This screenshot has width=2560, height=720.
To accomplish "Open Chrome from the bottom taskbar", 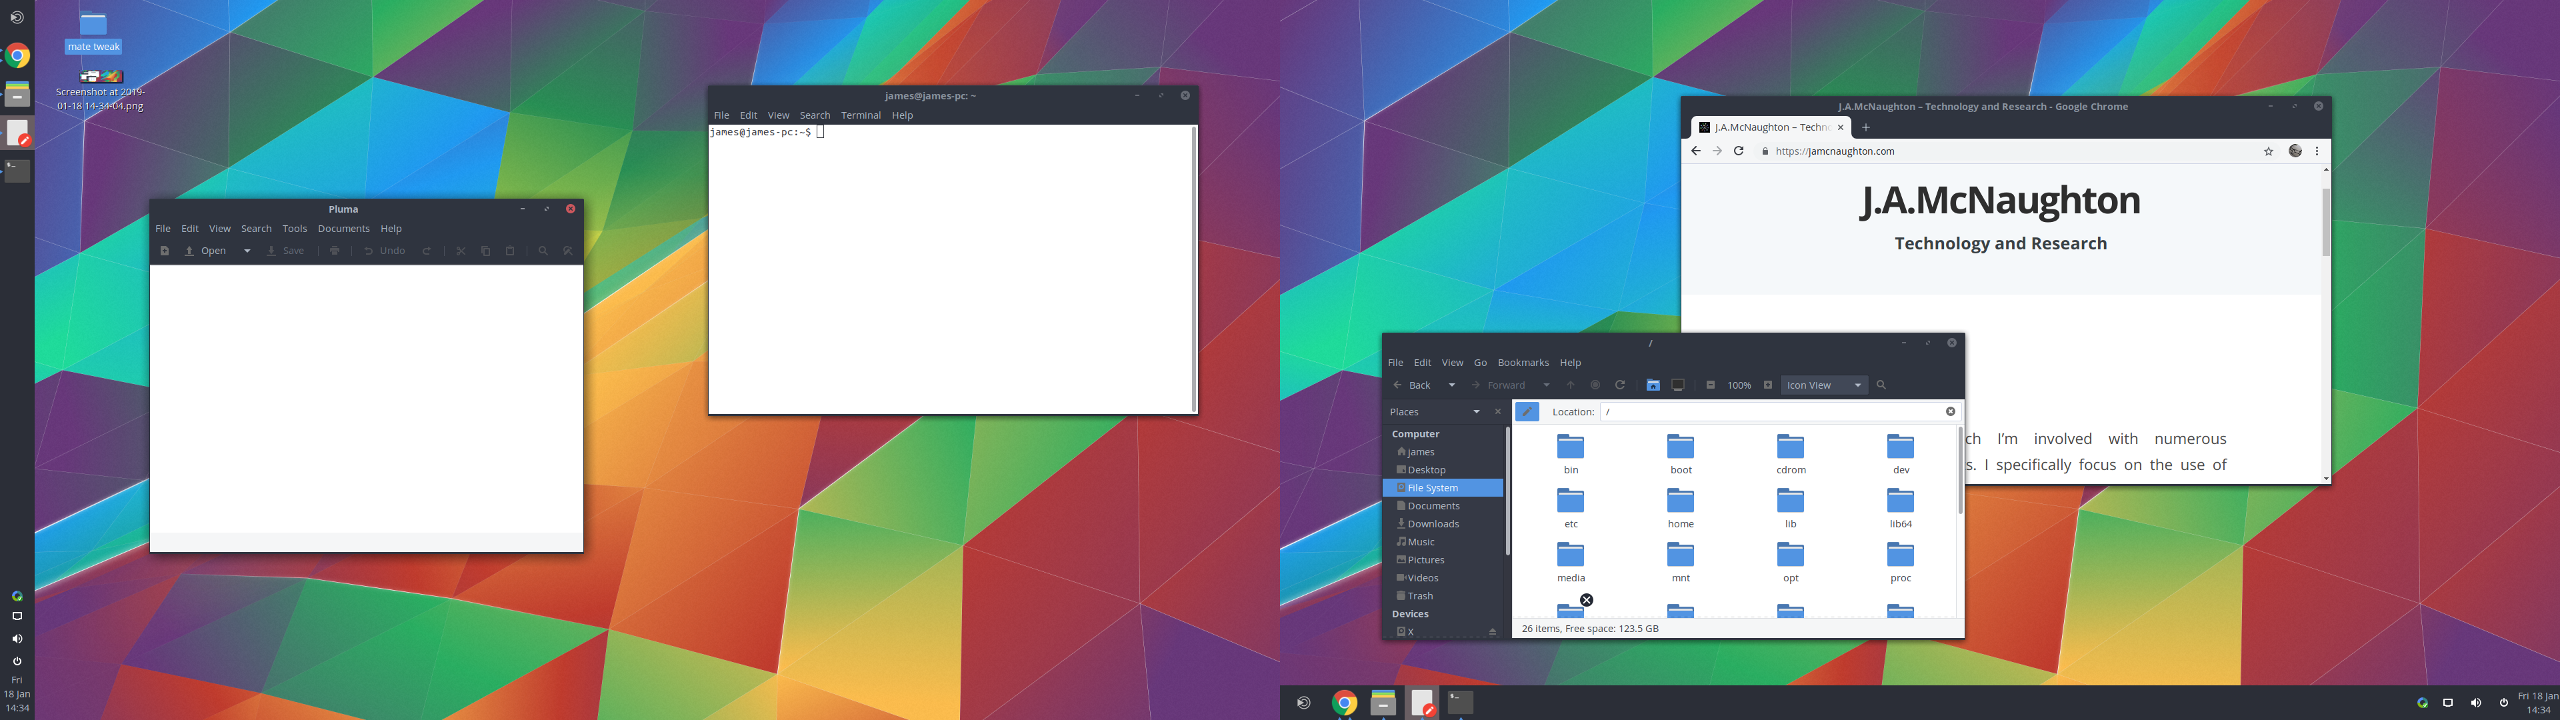I will click(1345, 703).
